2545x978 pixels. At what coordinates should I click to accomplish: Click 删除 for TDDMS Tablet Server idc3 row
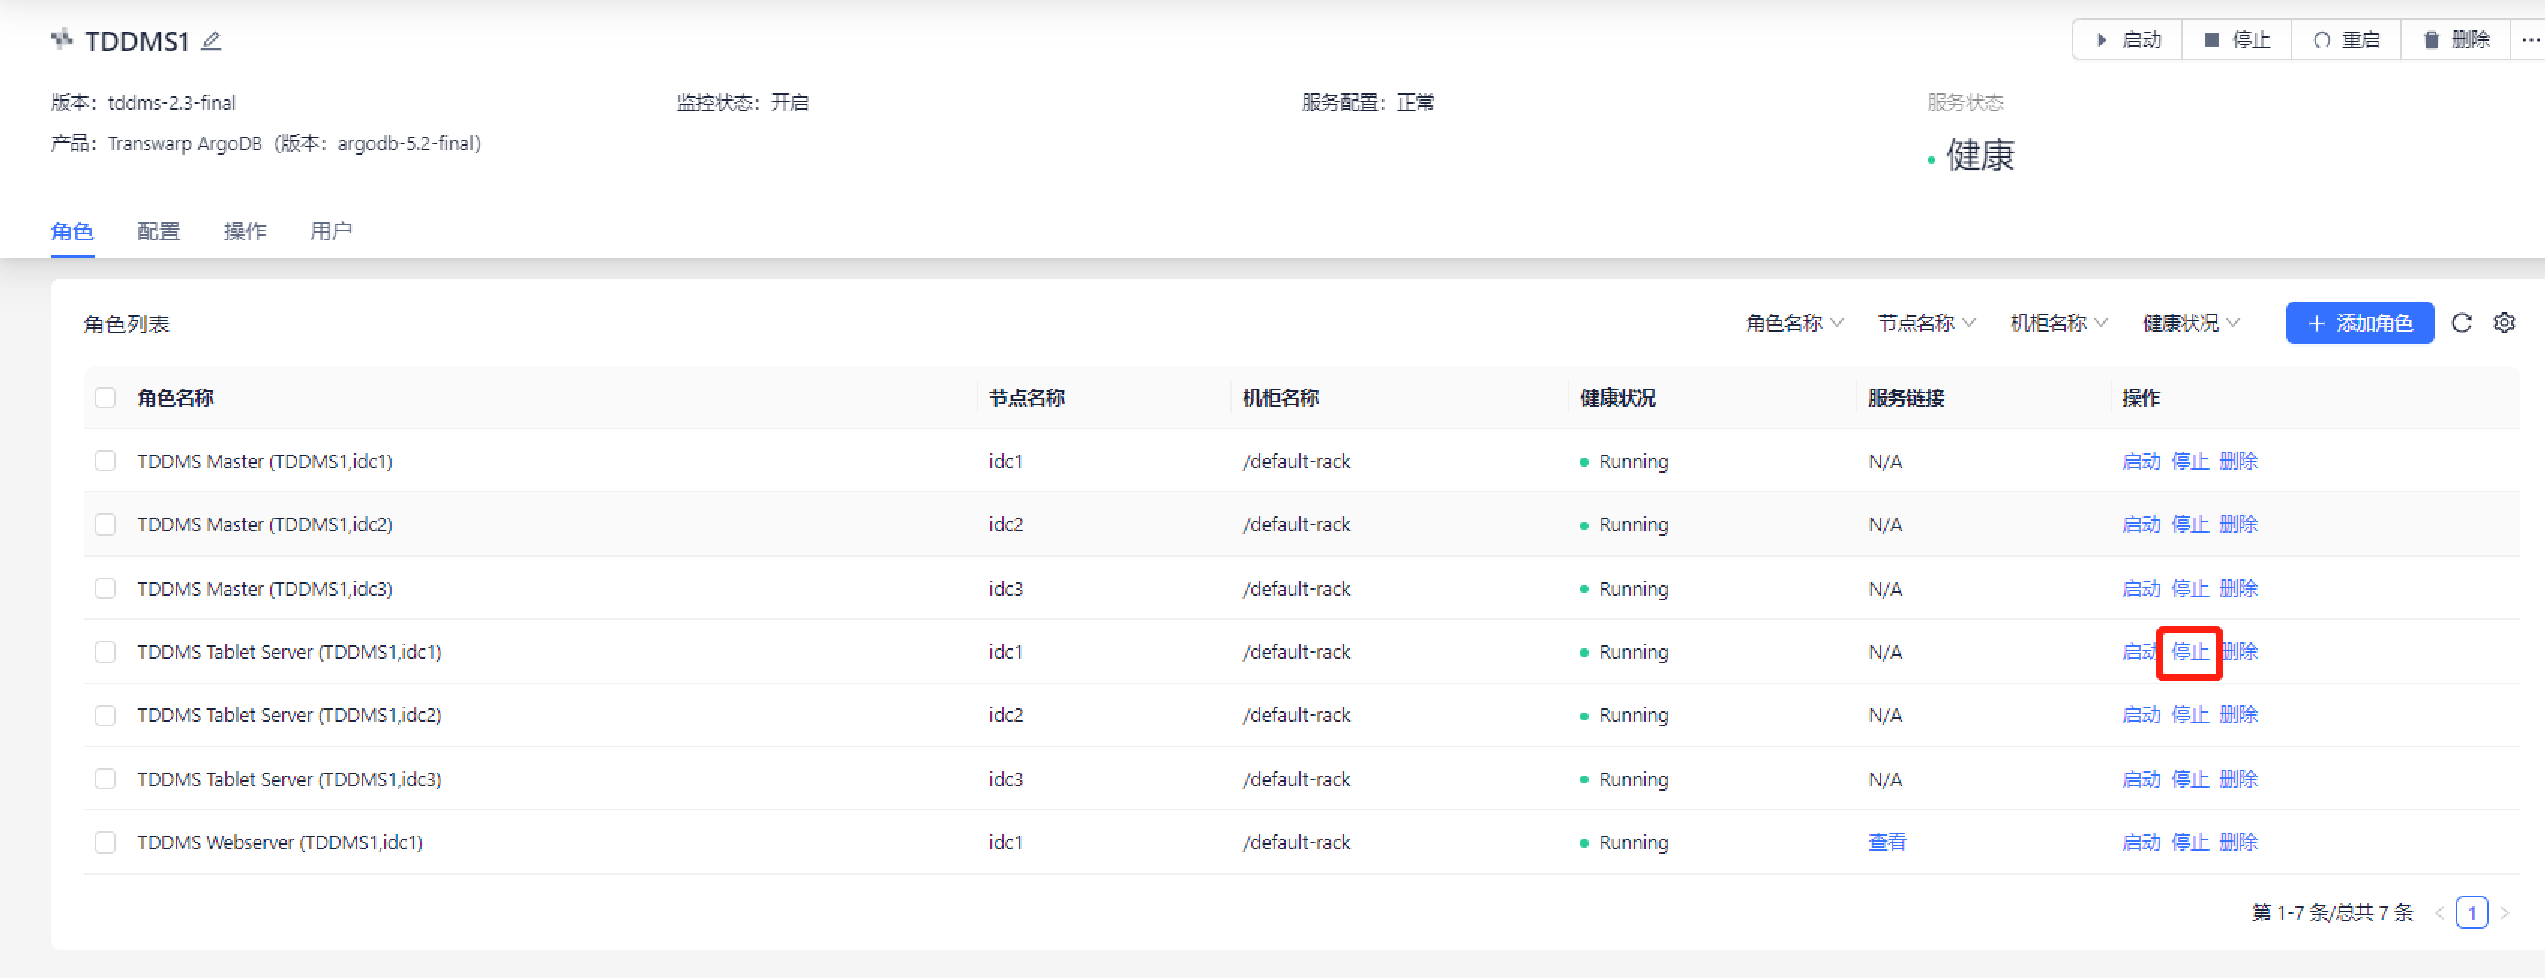tap(2239, 779)
